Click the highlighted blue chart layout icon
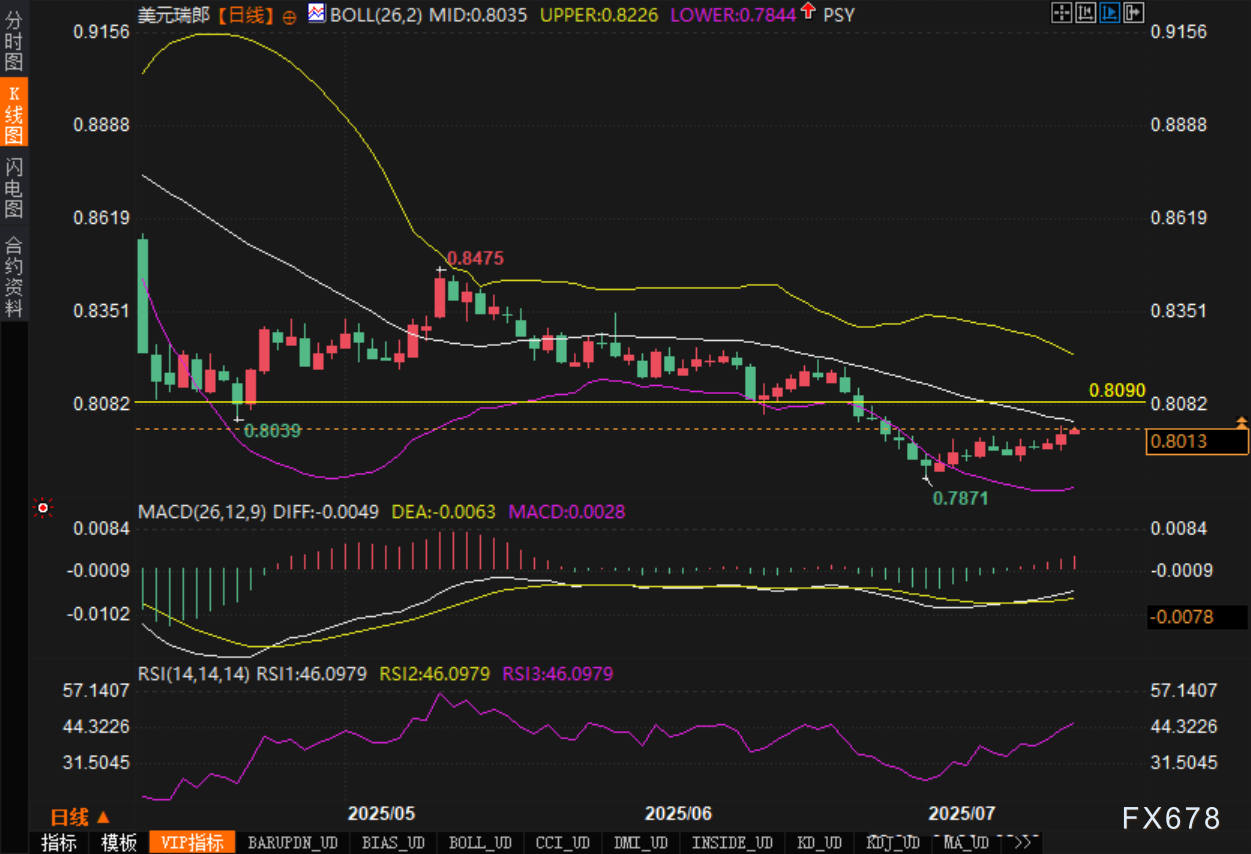The height and width of the screenshot is (854, 1251). pyautogui.click(x=1109, y=13)
